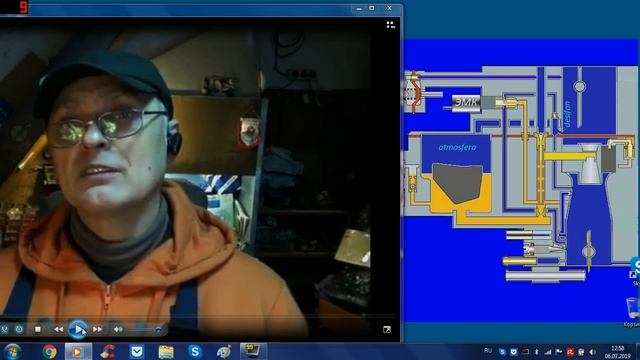Switch the player to full screen view
This screenshot has height=360, width=640.
(387, 329)
